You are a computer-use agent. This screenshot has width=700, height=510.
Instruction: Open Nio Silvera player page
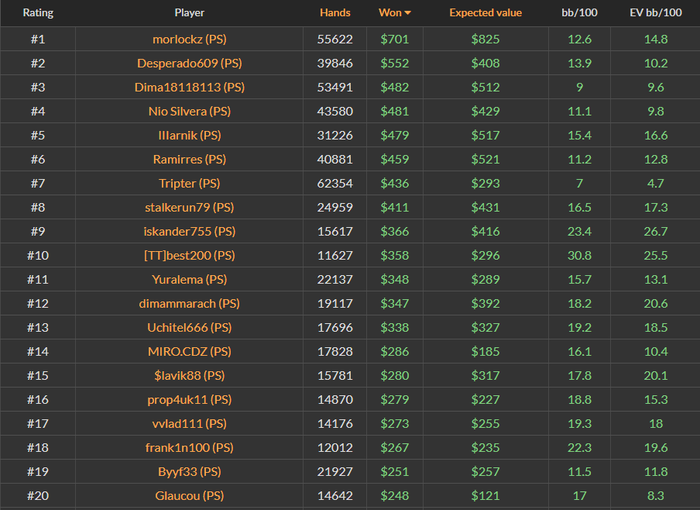coord(189,111)
